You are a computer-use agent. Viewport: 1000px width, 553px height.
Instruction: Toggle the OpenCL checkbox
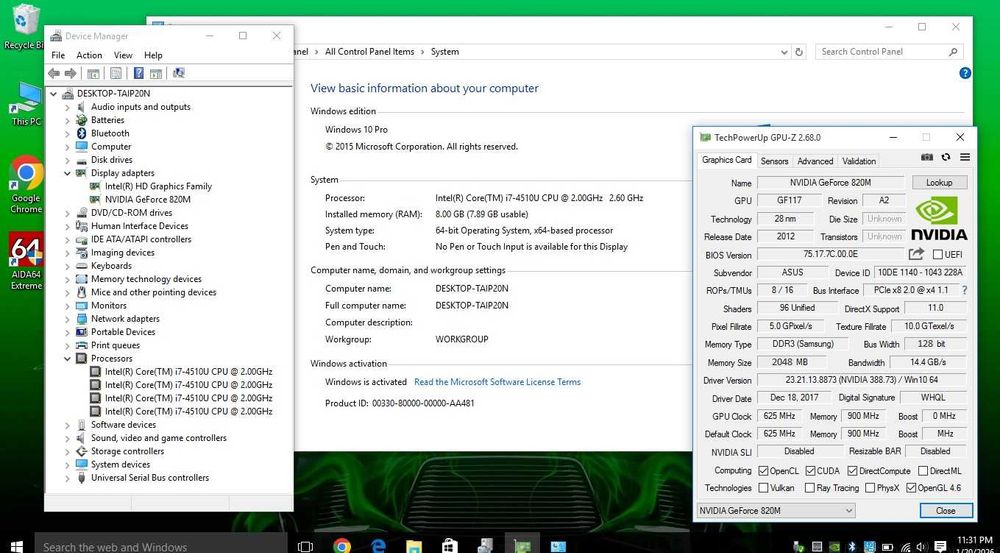[763, 471]
